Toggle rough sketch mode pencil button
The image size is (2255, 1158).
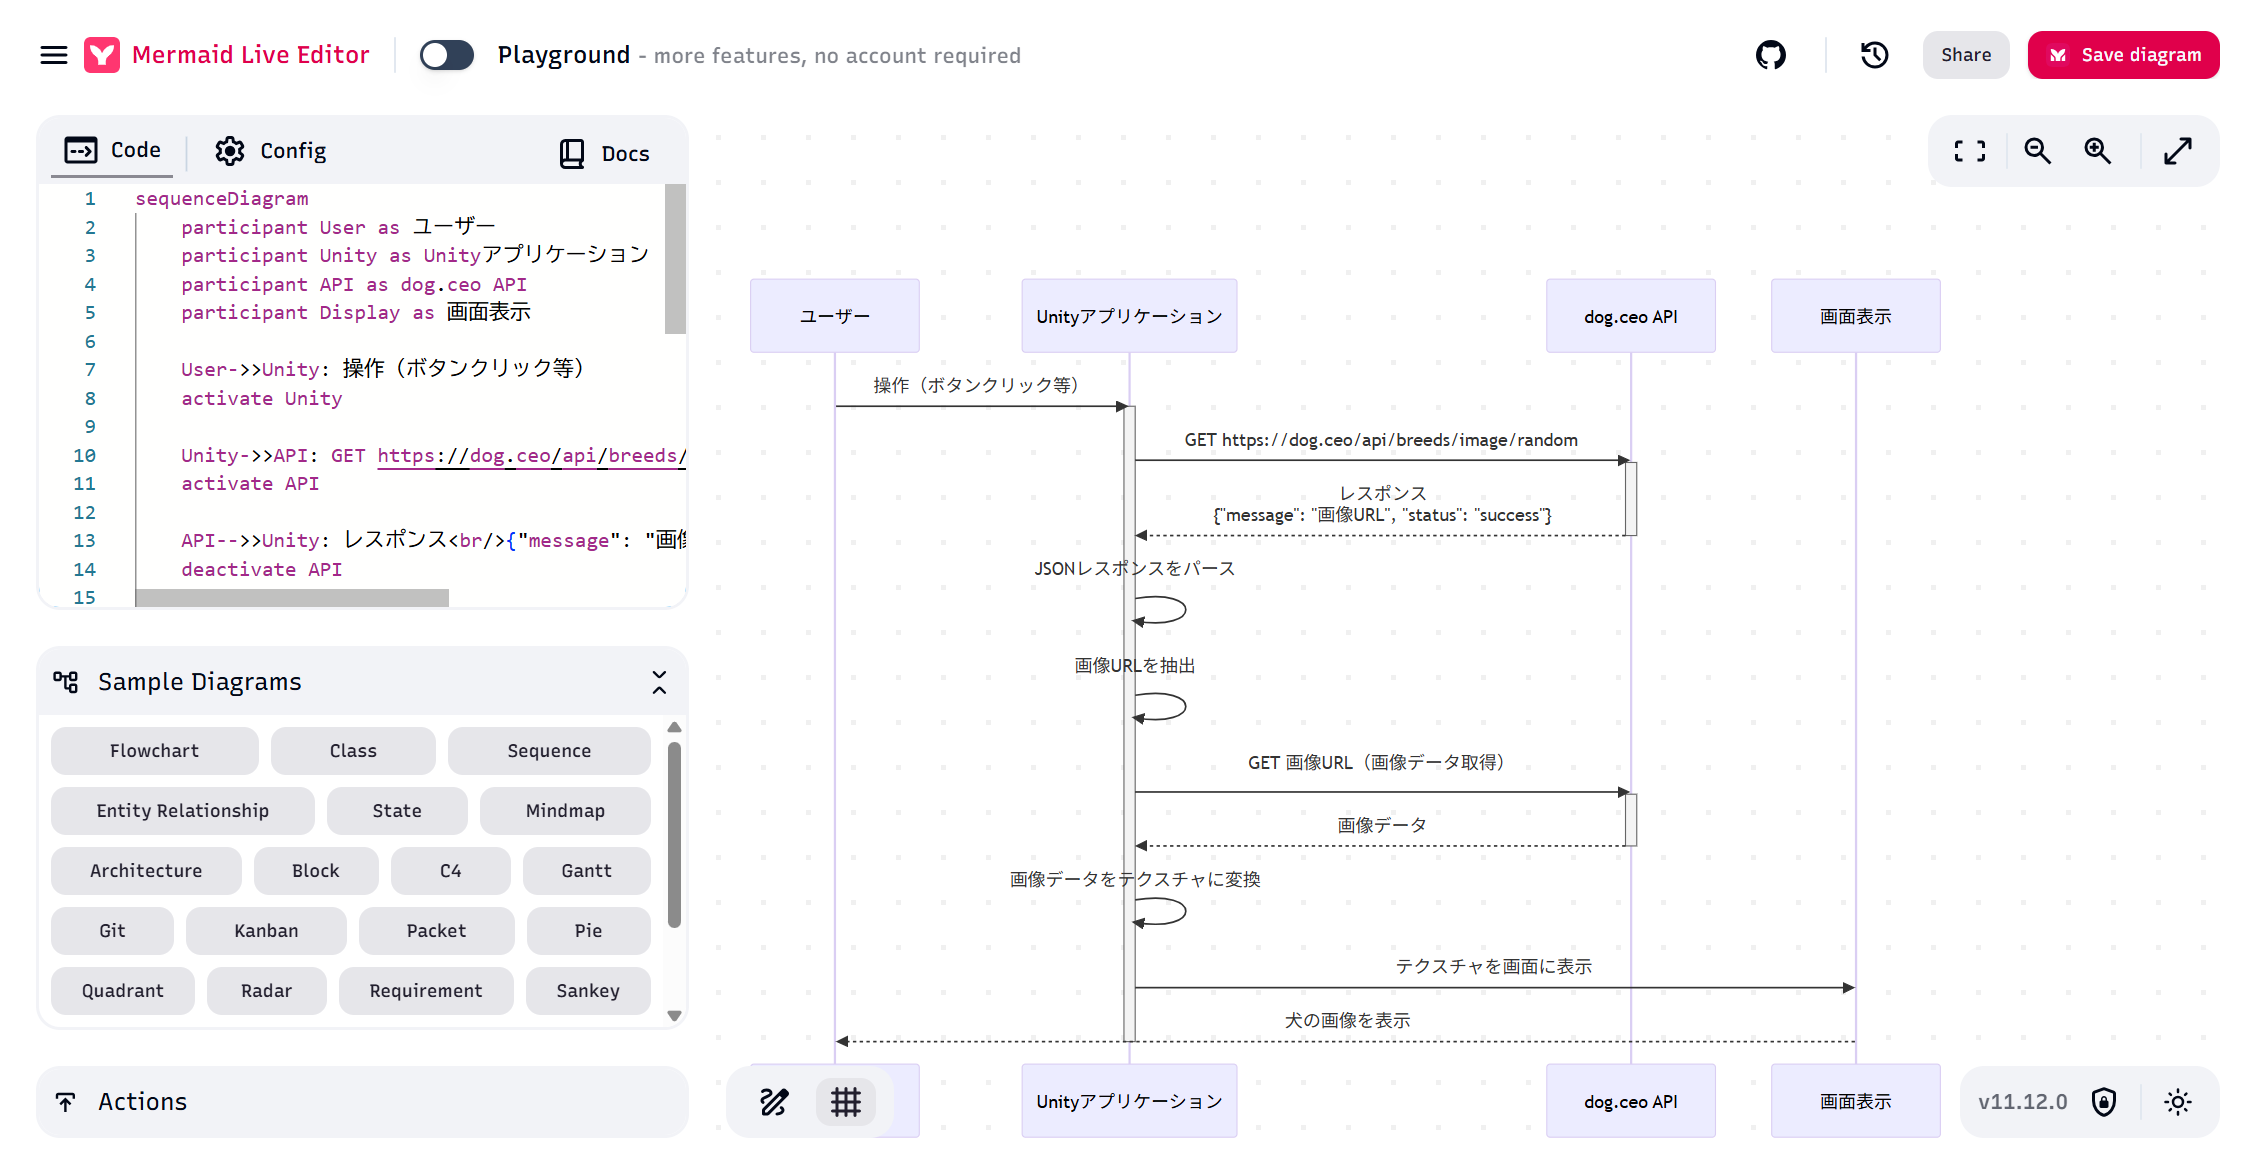[774, 1101]
